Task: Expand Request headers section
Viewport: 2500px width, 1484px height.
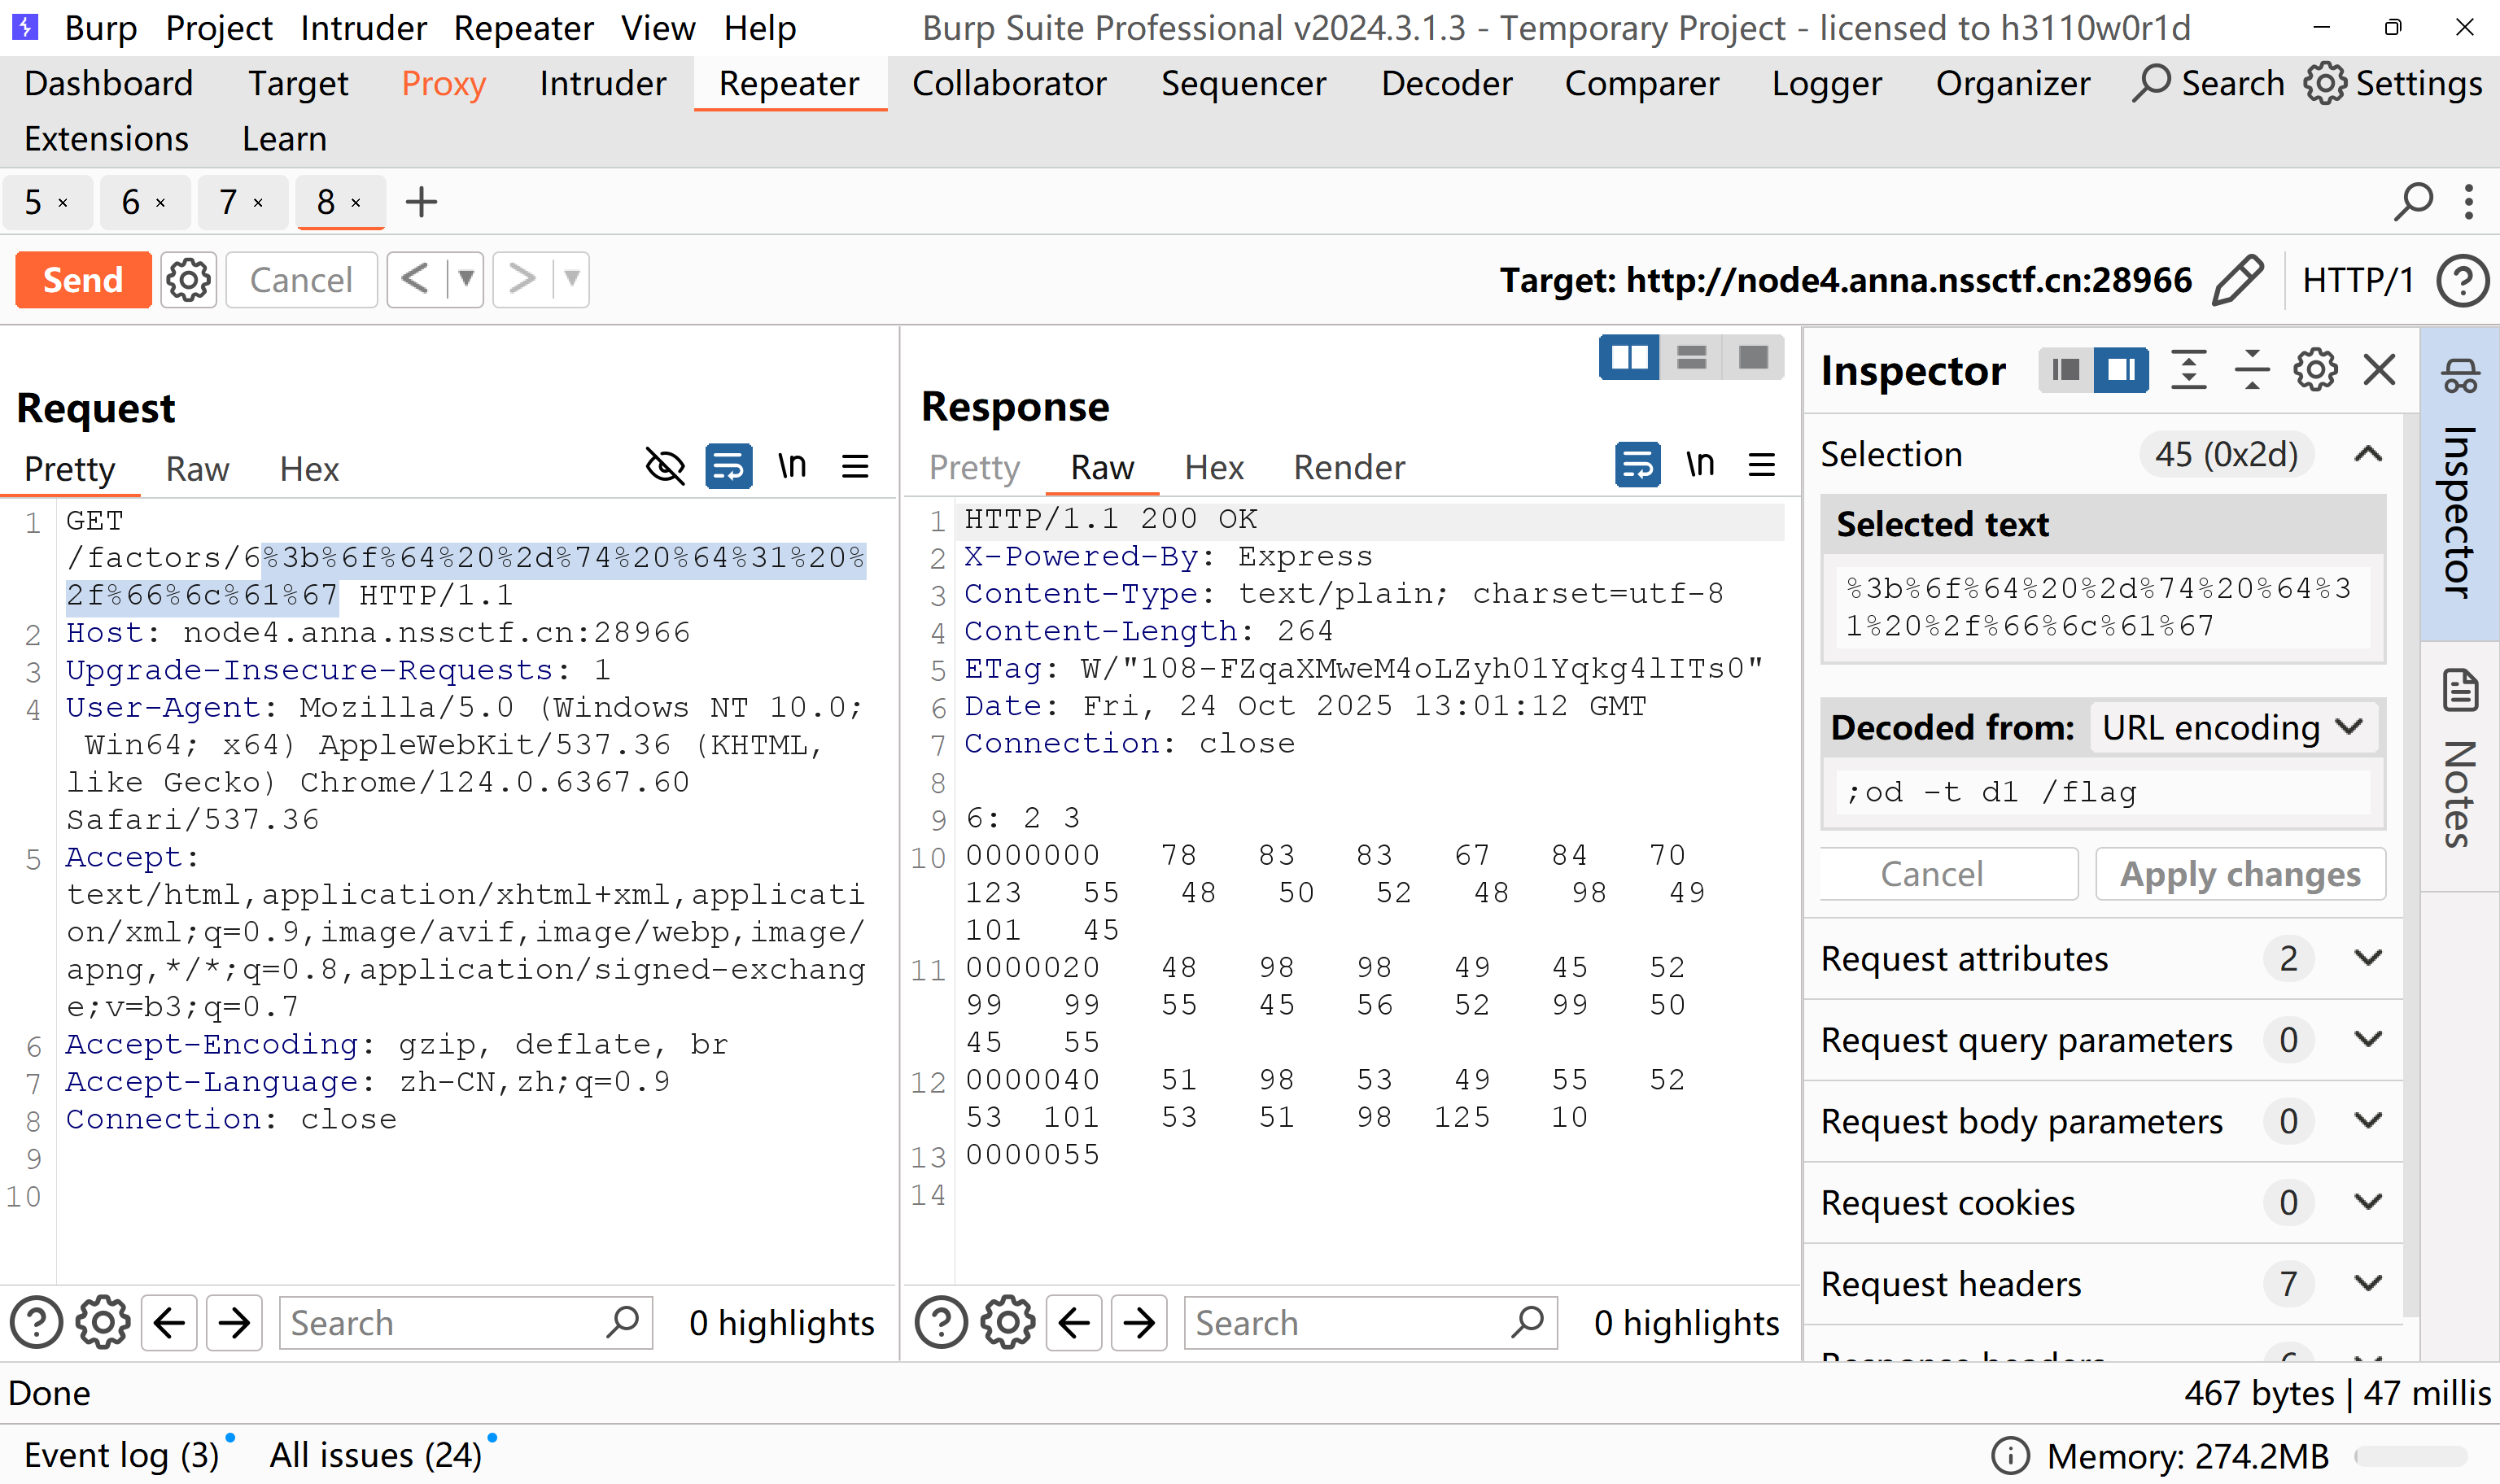Action: [2368, 1283]
